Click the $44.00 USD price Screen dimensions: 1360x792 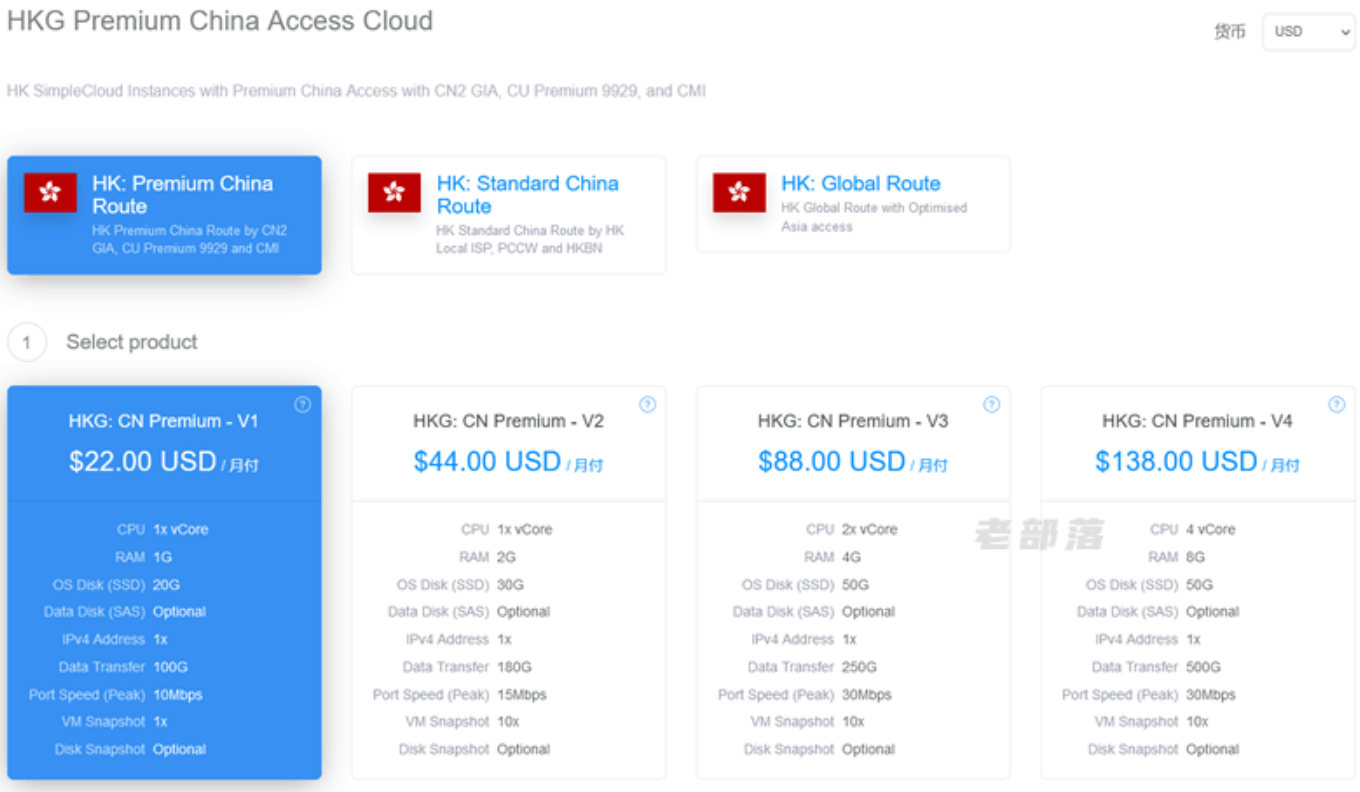pyautogui.click(x=487, y=461)
